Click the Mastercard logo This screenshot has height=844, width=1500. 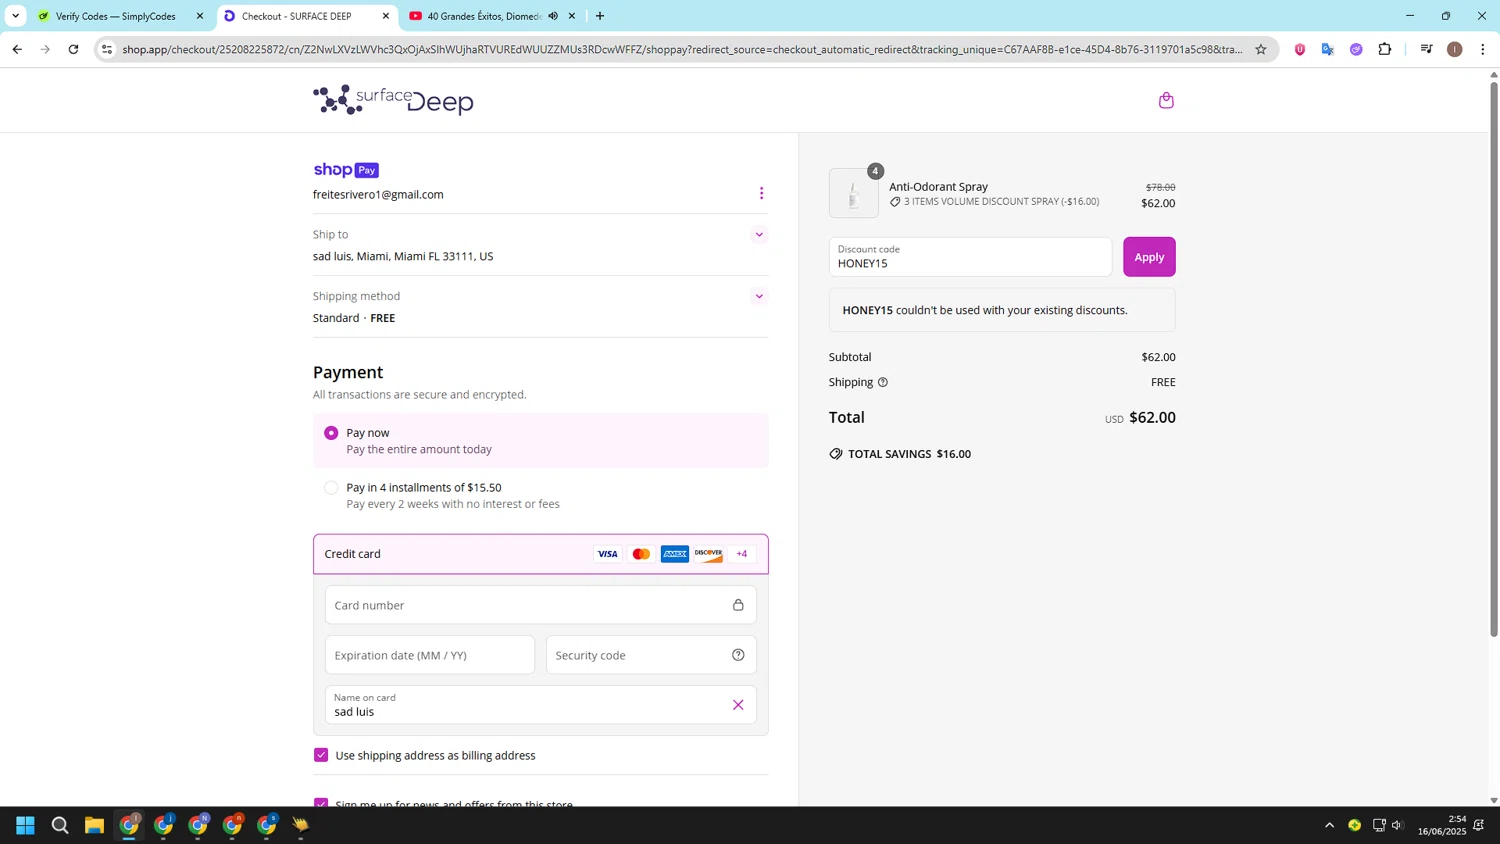click(x=641, y=554)
